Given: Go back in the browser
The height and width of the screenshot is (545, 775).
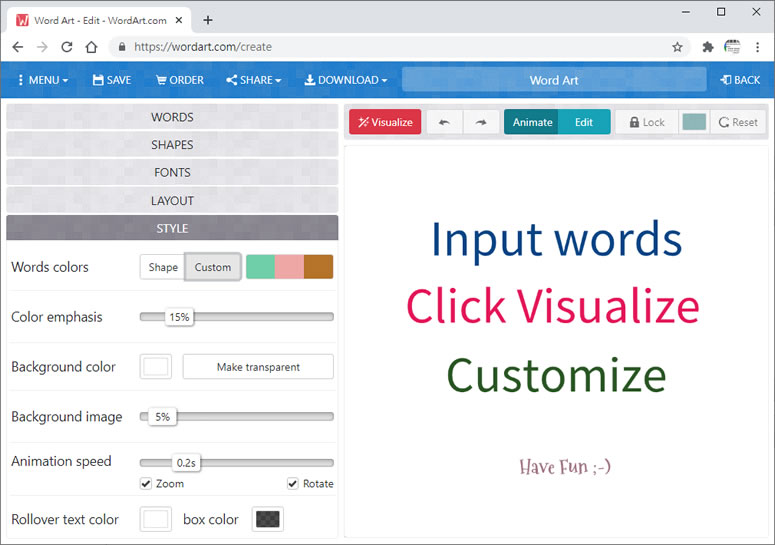Looking at the screenshot, I should [18, 47].
